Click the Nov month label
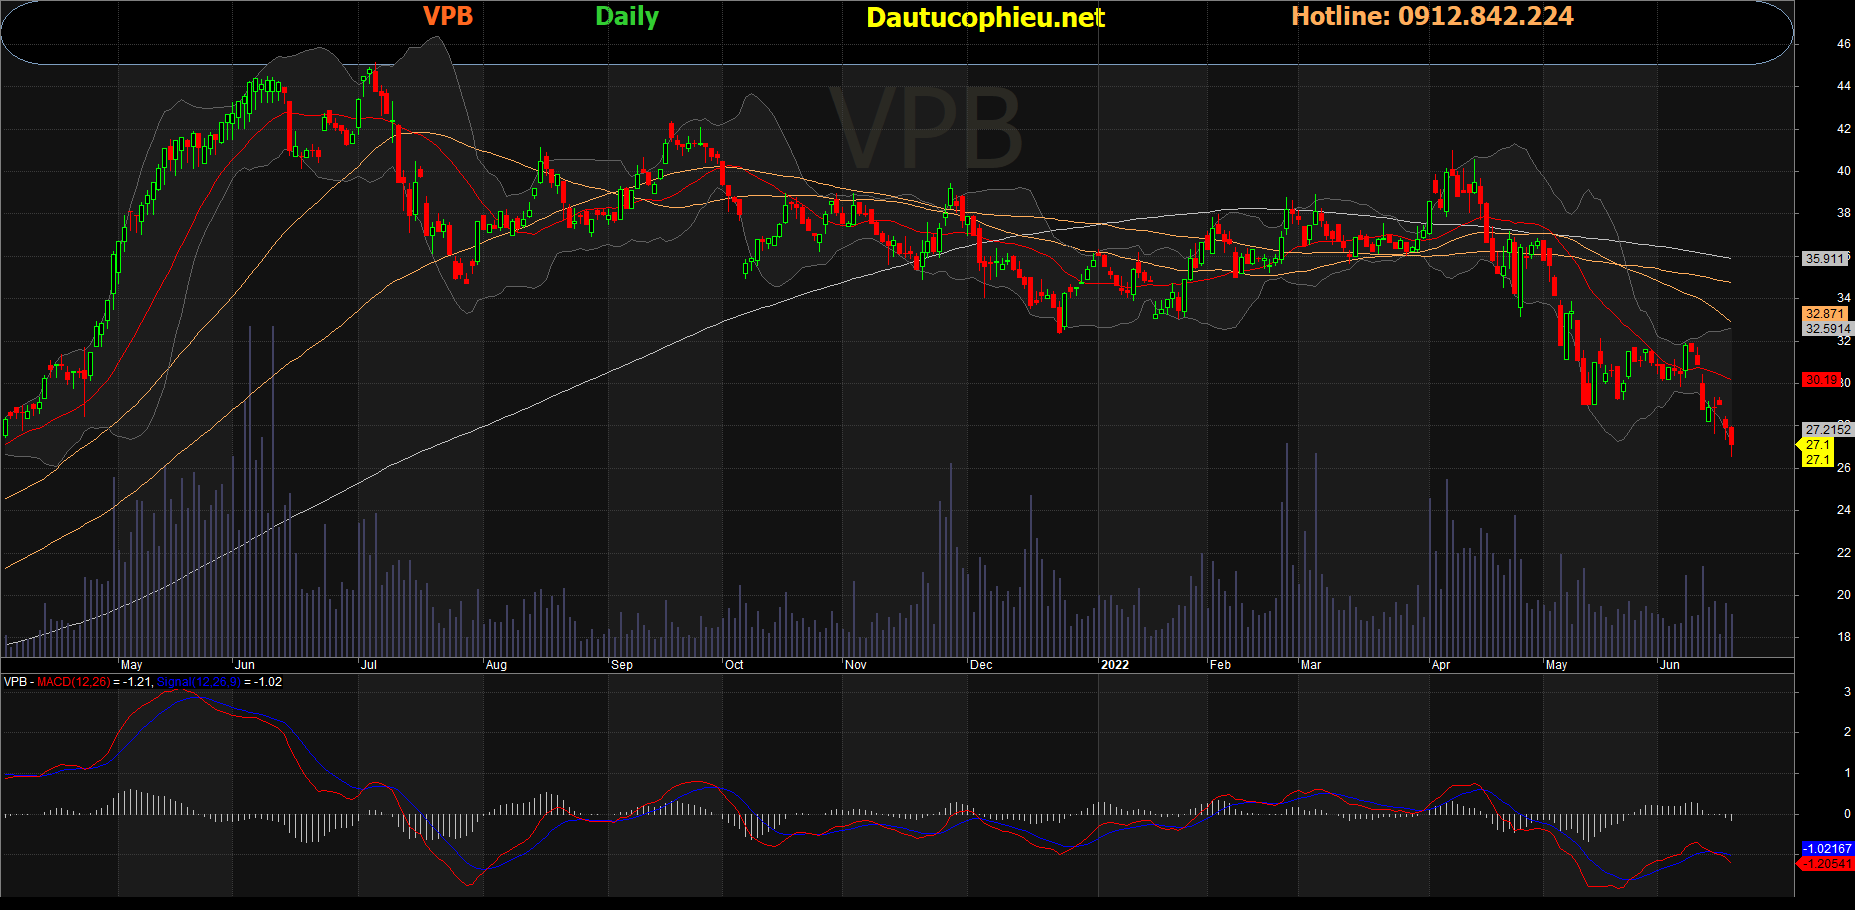The image size is (1855, 910). [x=855, y=665]
